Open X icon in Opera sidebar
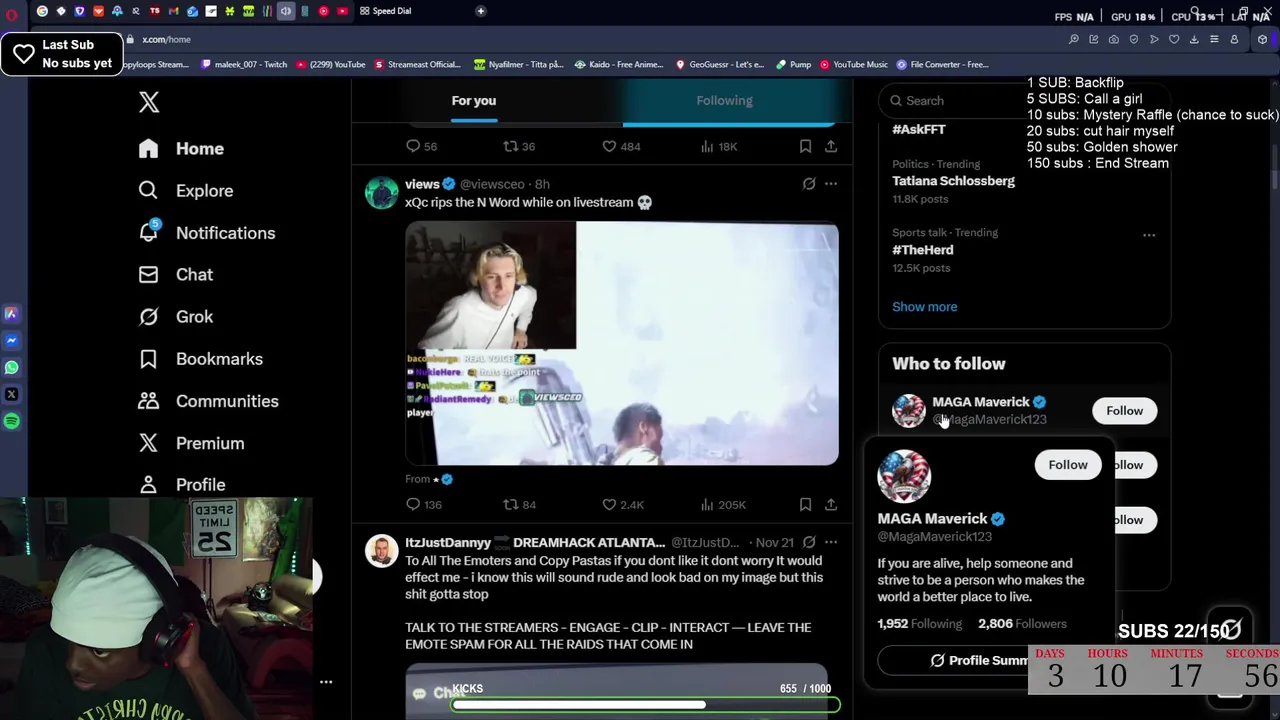1280x720 pixels. (12, 394)
